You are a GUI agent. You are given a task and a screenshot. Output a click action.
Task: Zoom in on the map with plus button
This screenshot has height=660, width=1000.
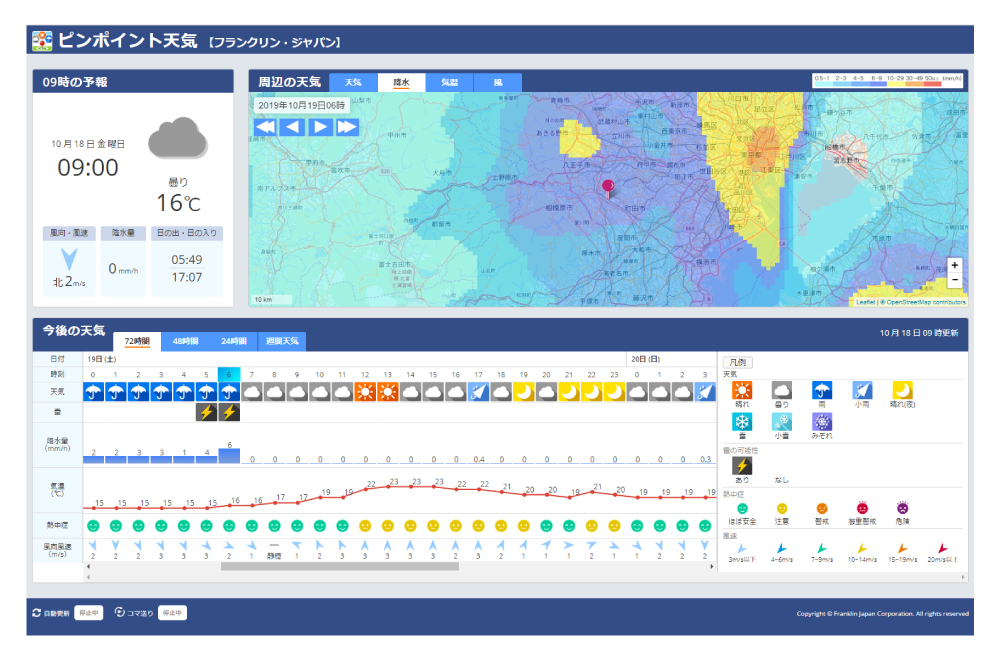click(x=955, y=265)
